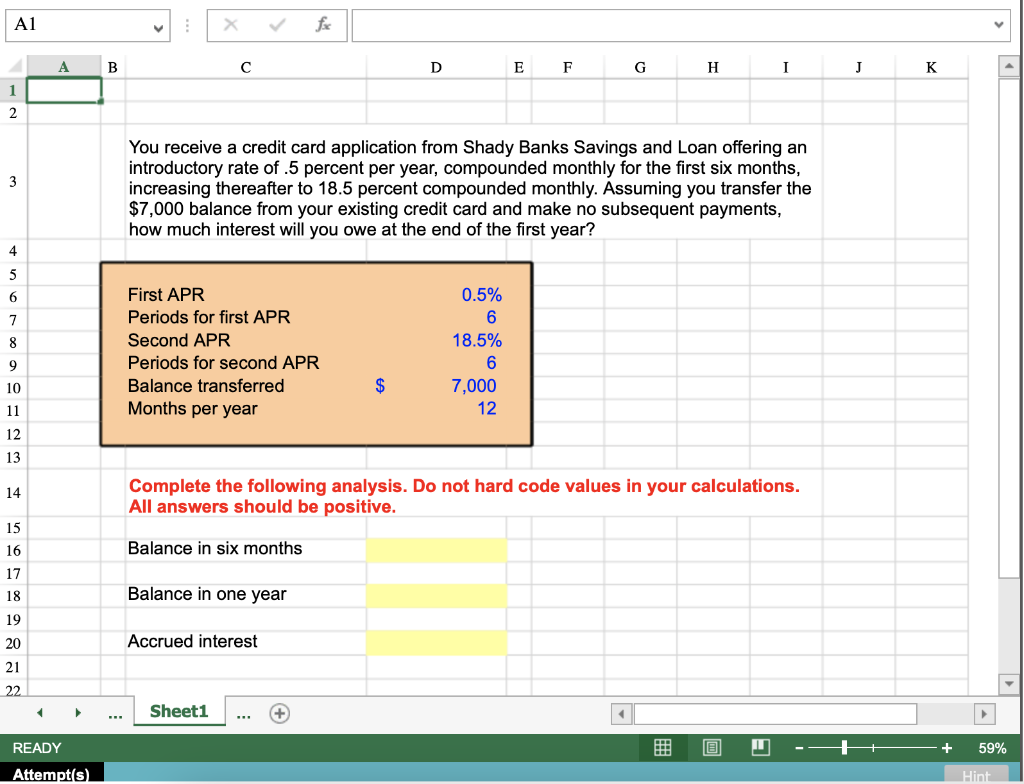
Task: Click the Hint button
Action: click(976, 776)
